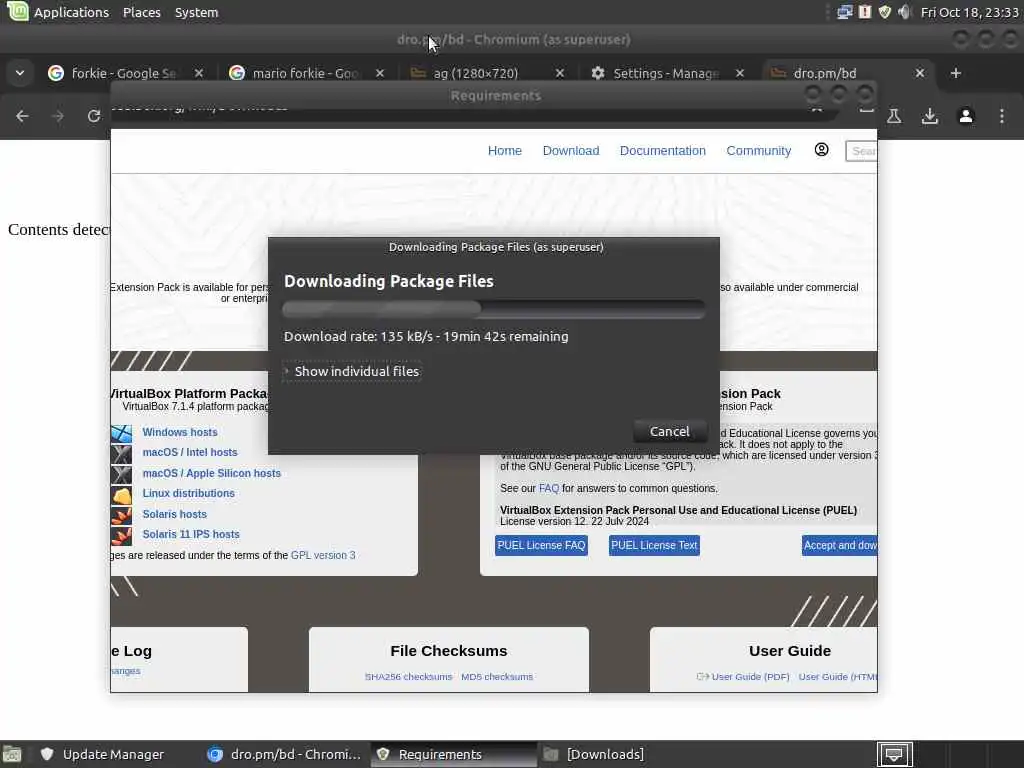
Task: Click Download in VirtualBox site nav
Action: pyautogui.click(x=571, y=151)
